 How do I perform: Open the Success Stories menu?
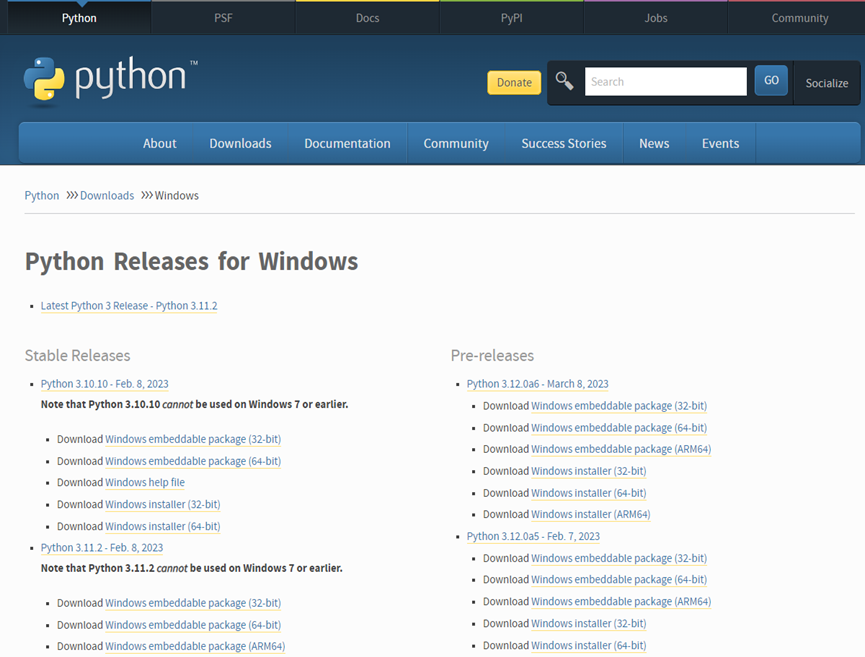point(564,143)
